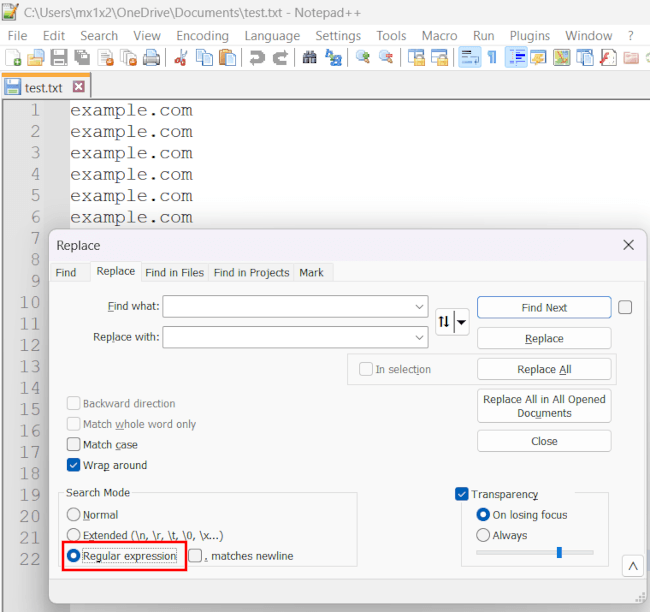Open the File menu
The width and height of the screenshot is (650, 612).
(x=17, y=36)
